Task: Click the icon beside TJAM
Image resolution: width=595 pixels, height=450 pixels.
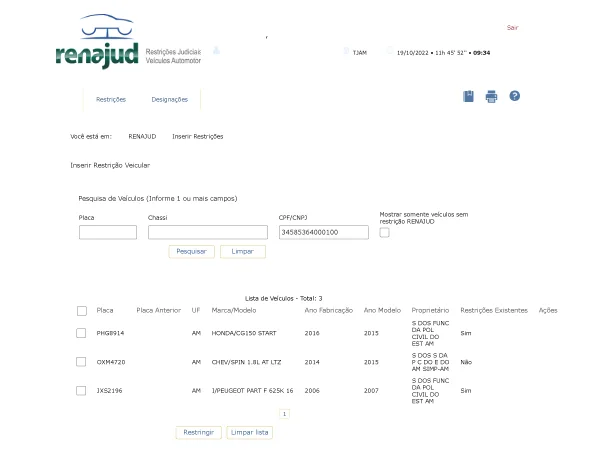Action: coord(346,51)
